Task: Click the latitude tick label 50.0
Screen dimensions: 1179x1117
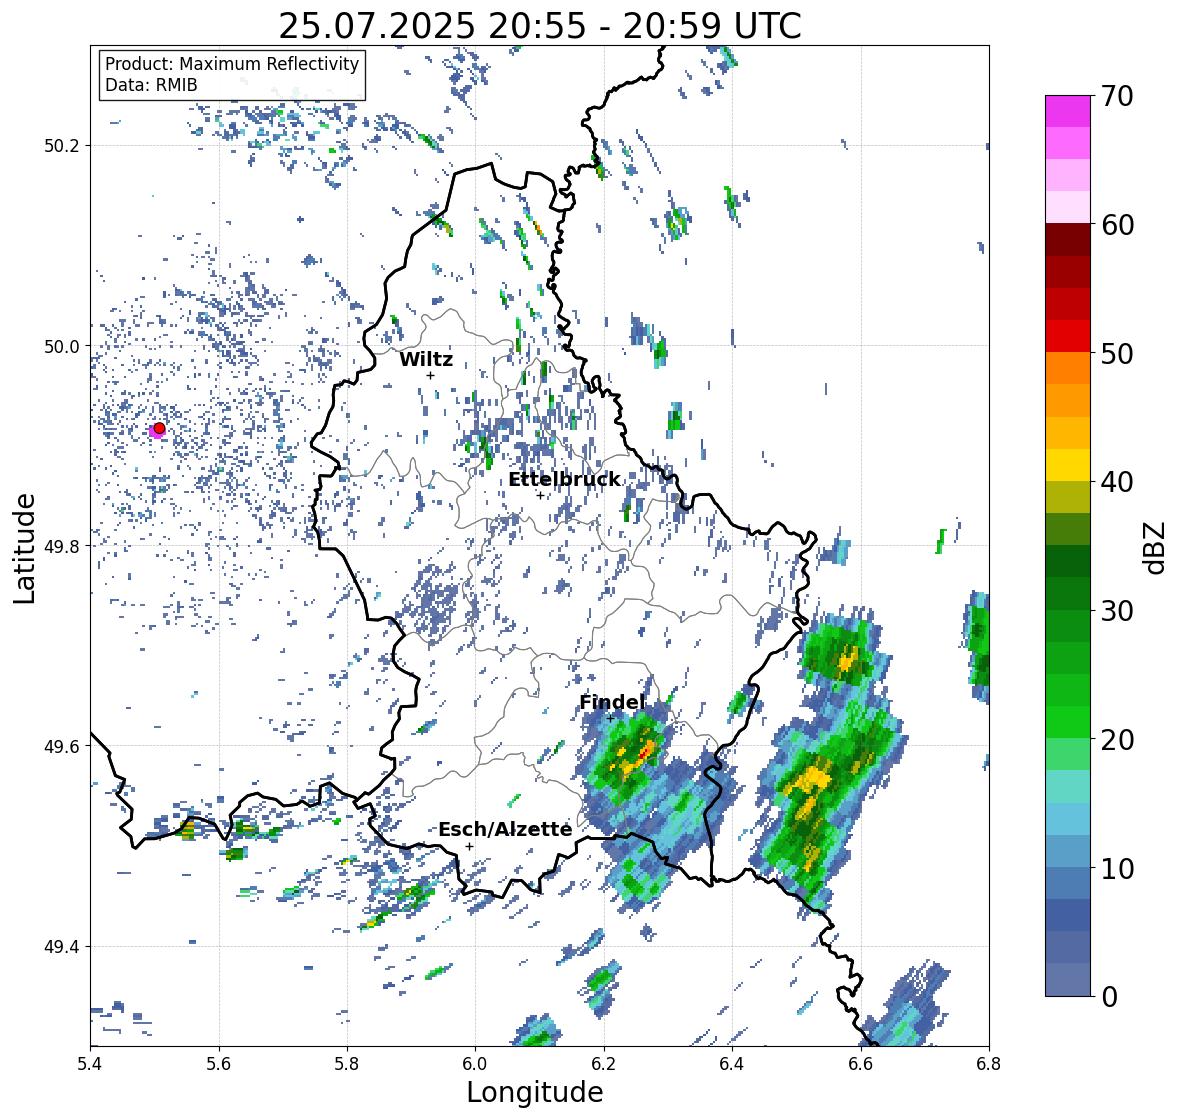Action: click(62, 346)
